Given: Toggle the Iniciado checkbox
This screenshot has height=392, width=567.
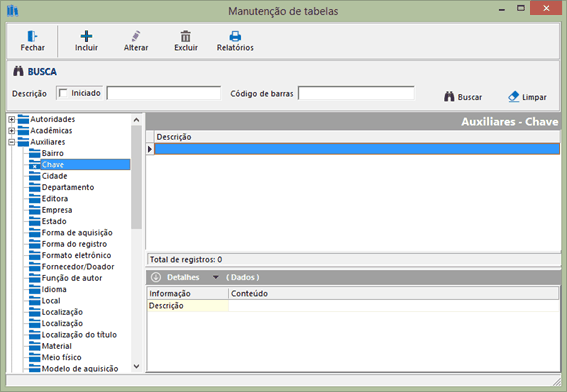Looking at the screenshot, I should [63, 93].
